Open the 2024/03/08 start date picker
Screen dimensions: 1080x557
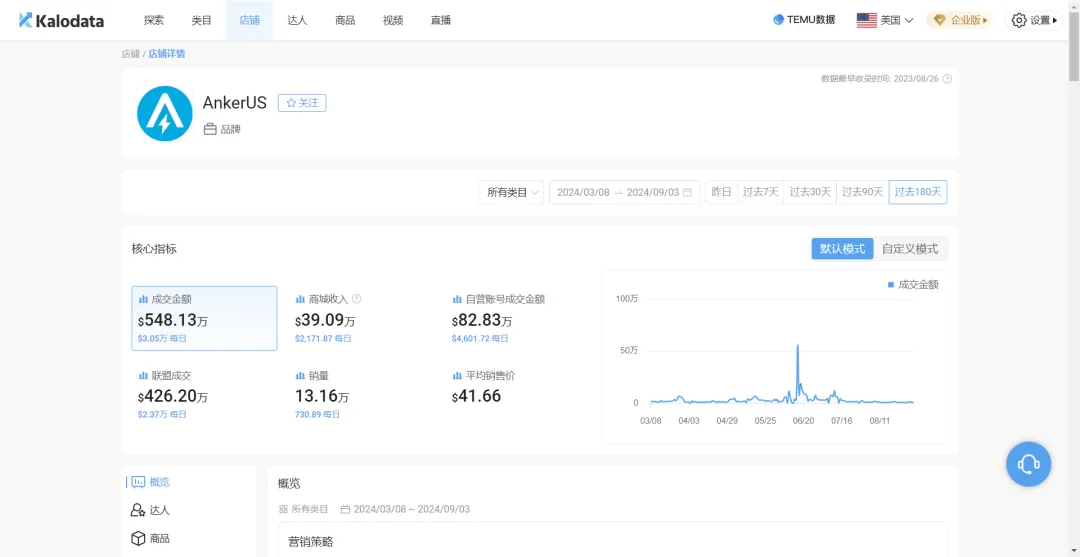[583, 193]
